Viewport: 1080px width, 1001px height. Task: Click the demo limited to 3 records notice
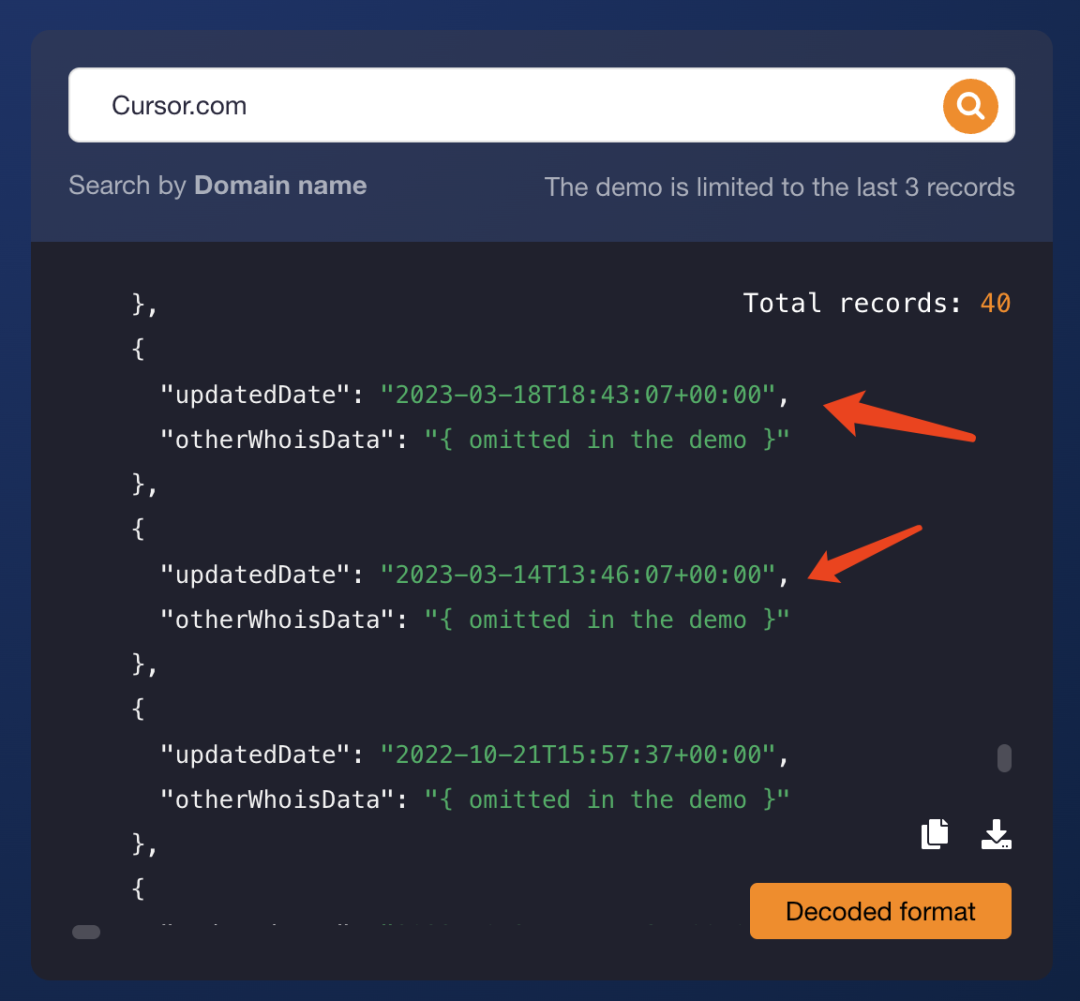point(779,187)
